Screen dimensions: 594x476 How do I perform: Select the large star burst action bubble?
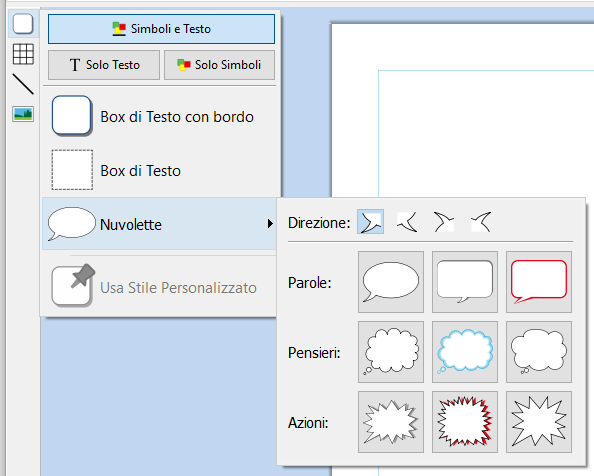(x=539, y=422)
